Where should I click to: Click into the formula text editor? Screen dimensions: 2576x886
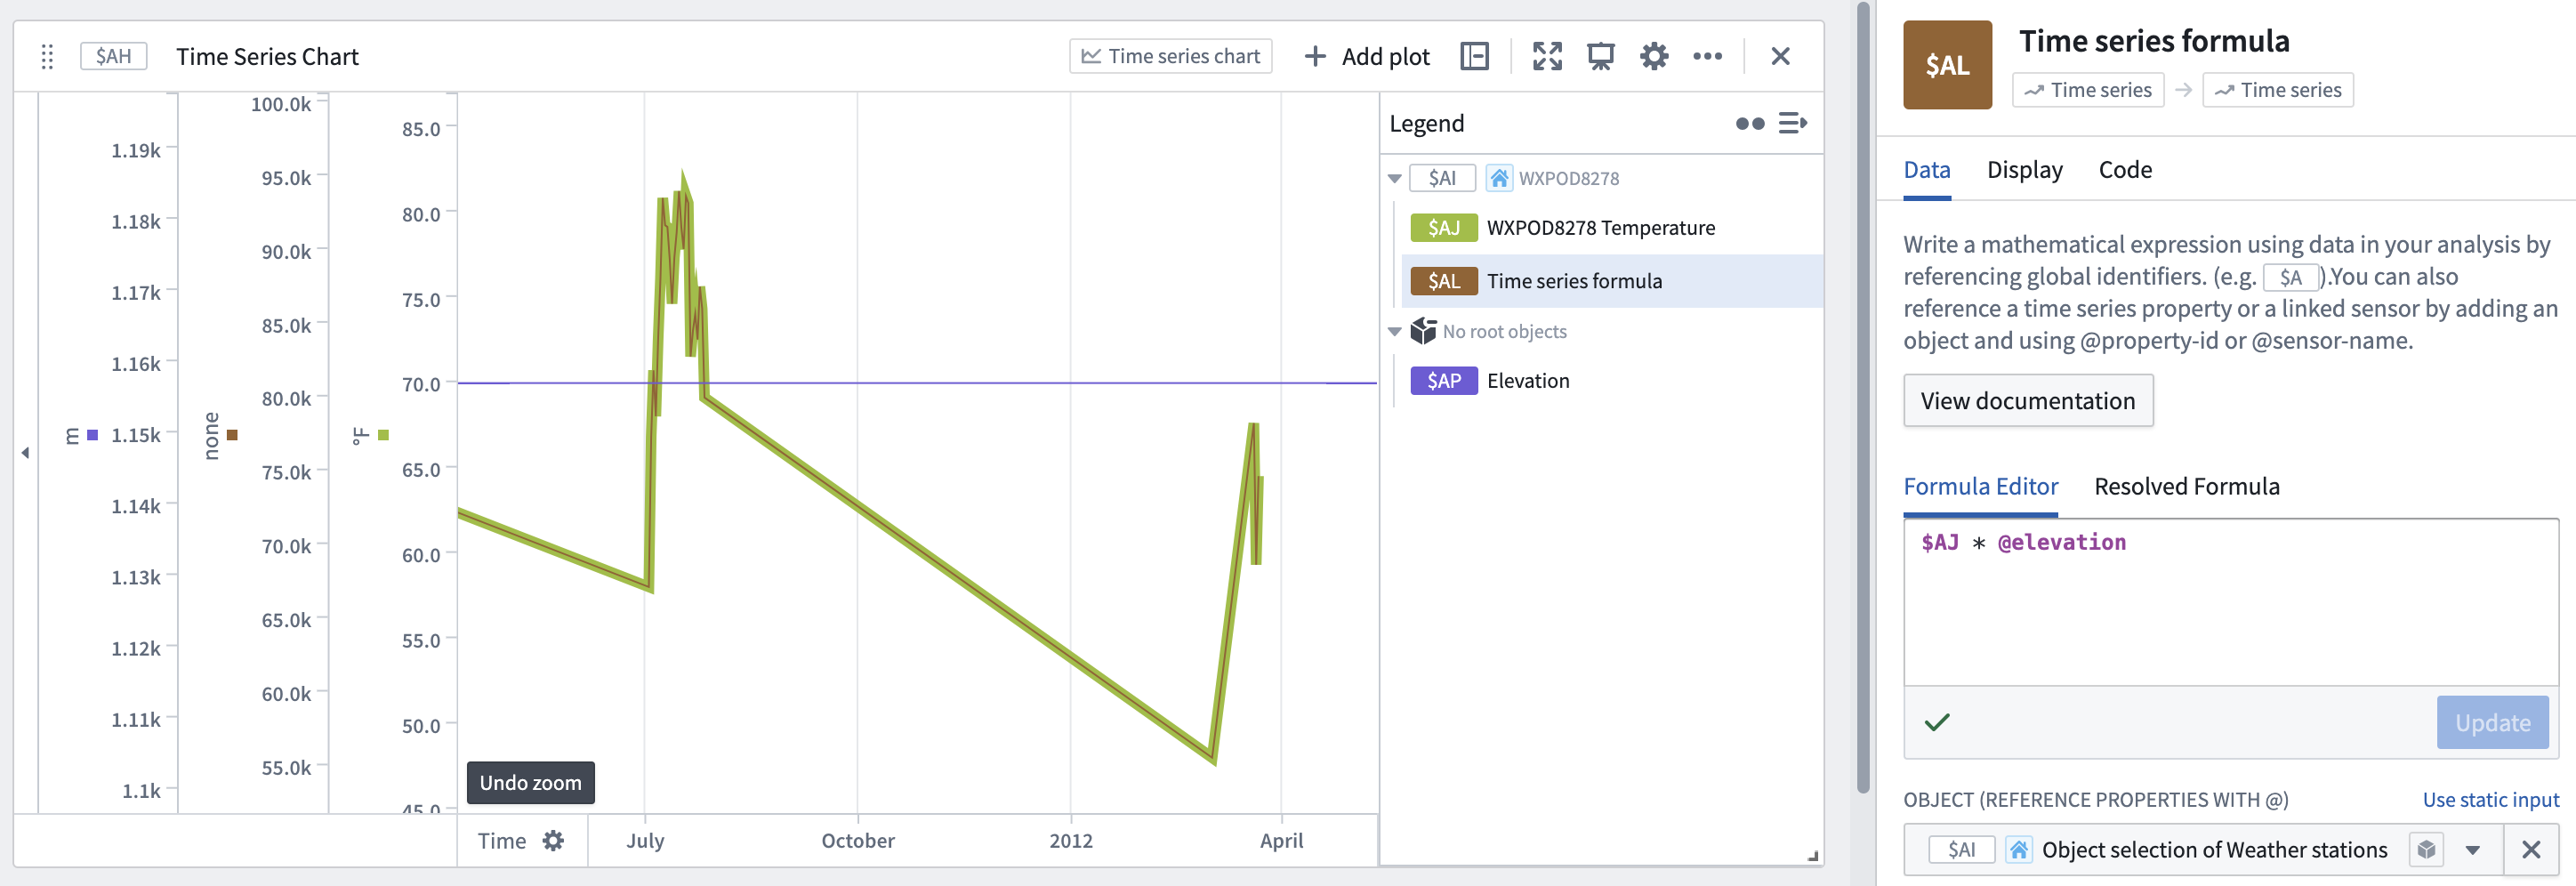click(2230, 602)
